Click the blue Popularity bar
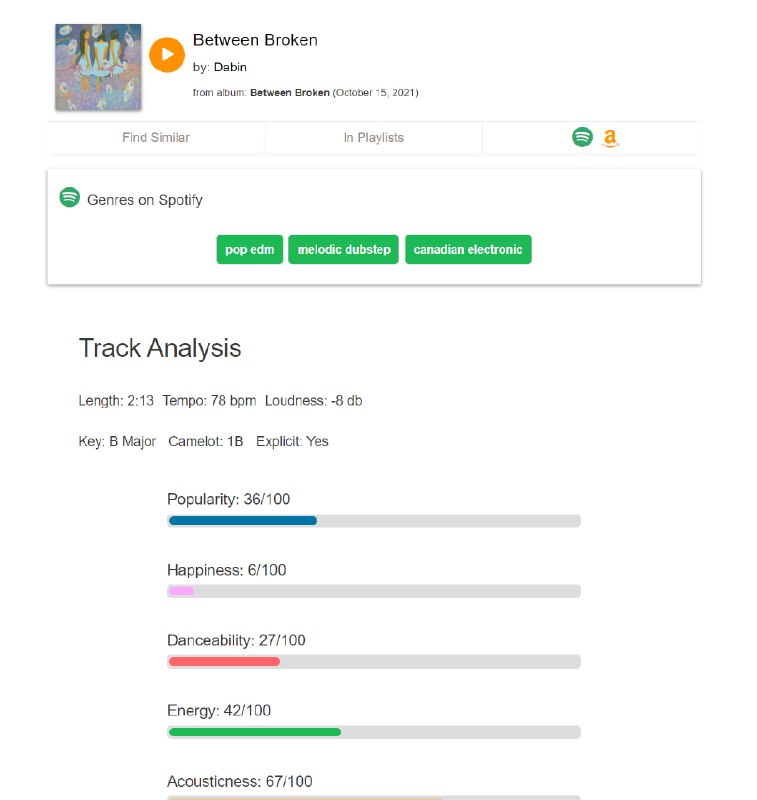 [x=243, y=520]
